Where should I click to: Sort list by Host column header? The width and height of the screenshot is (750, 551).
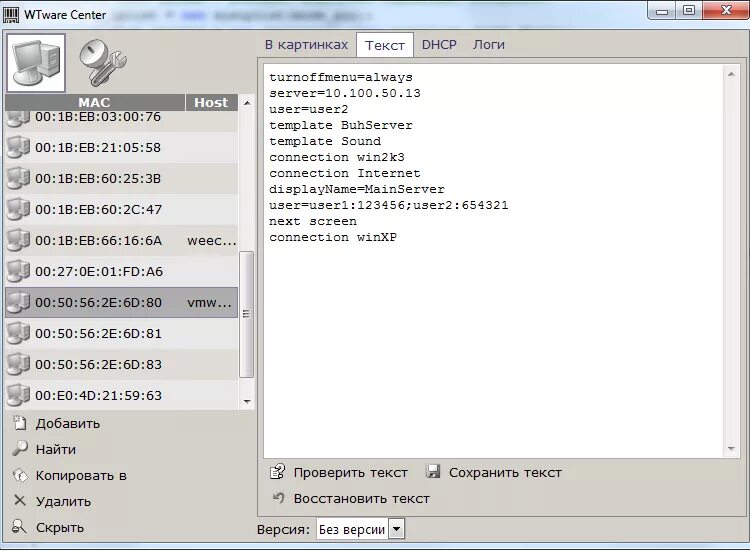[x=211, y=102]
